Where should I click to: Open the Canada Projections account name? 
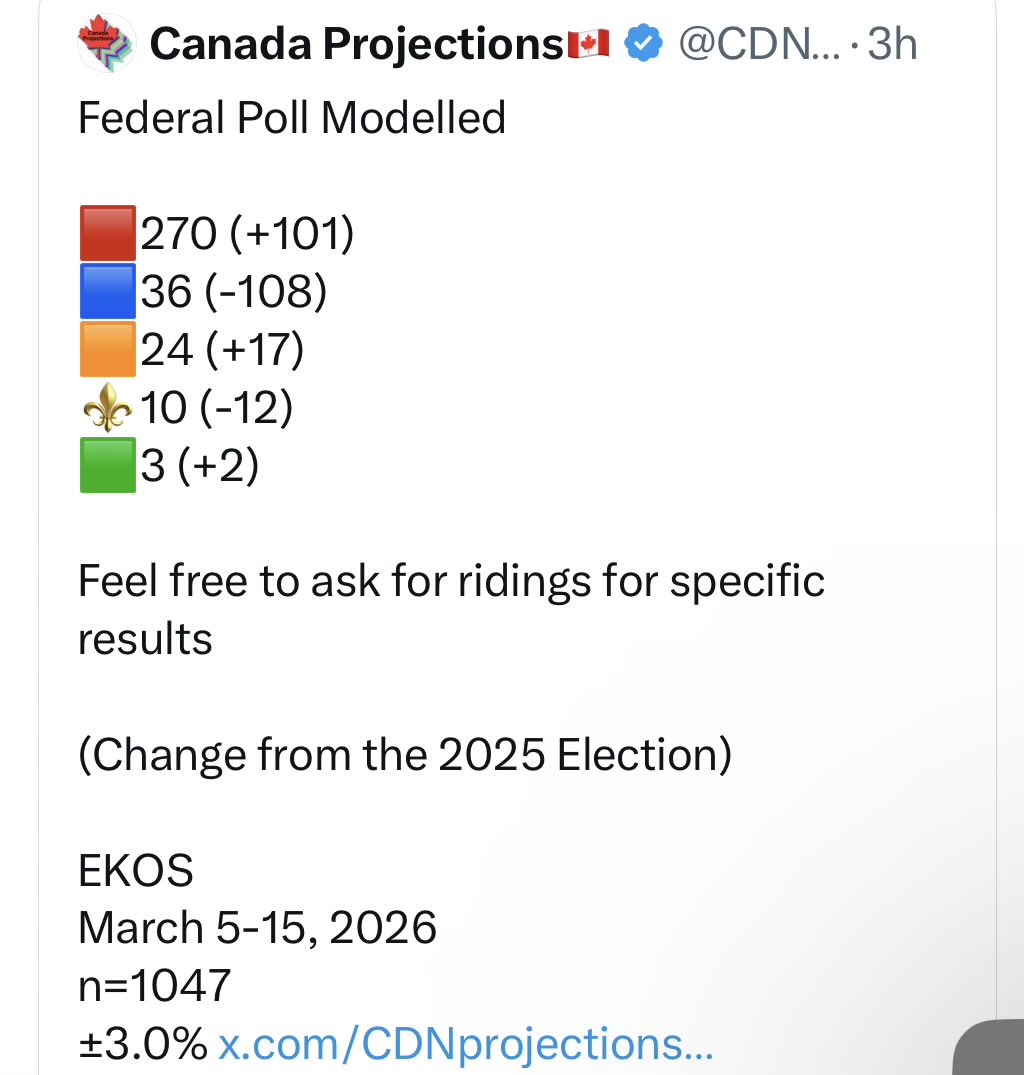click(x=356, y=44)
